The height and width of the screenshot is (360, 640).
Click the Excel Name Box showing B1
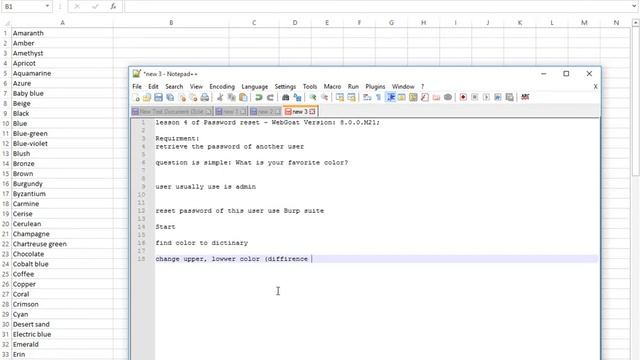tap(22, 7)
